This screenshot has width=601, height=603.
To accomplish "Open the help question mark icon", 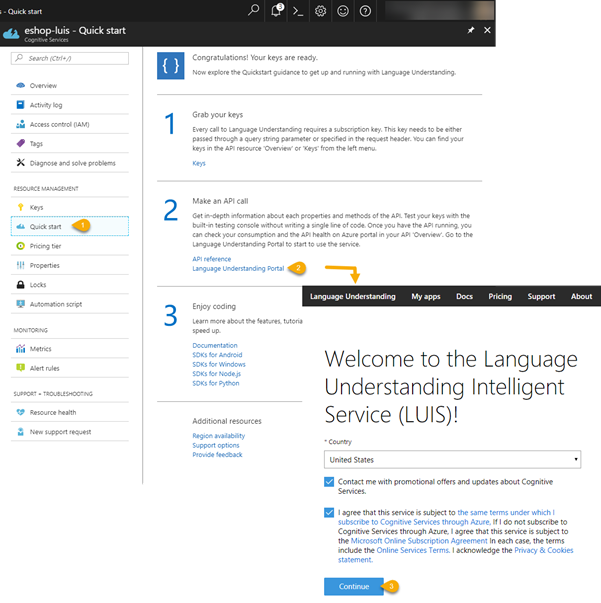I will coord(365,11).
